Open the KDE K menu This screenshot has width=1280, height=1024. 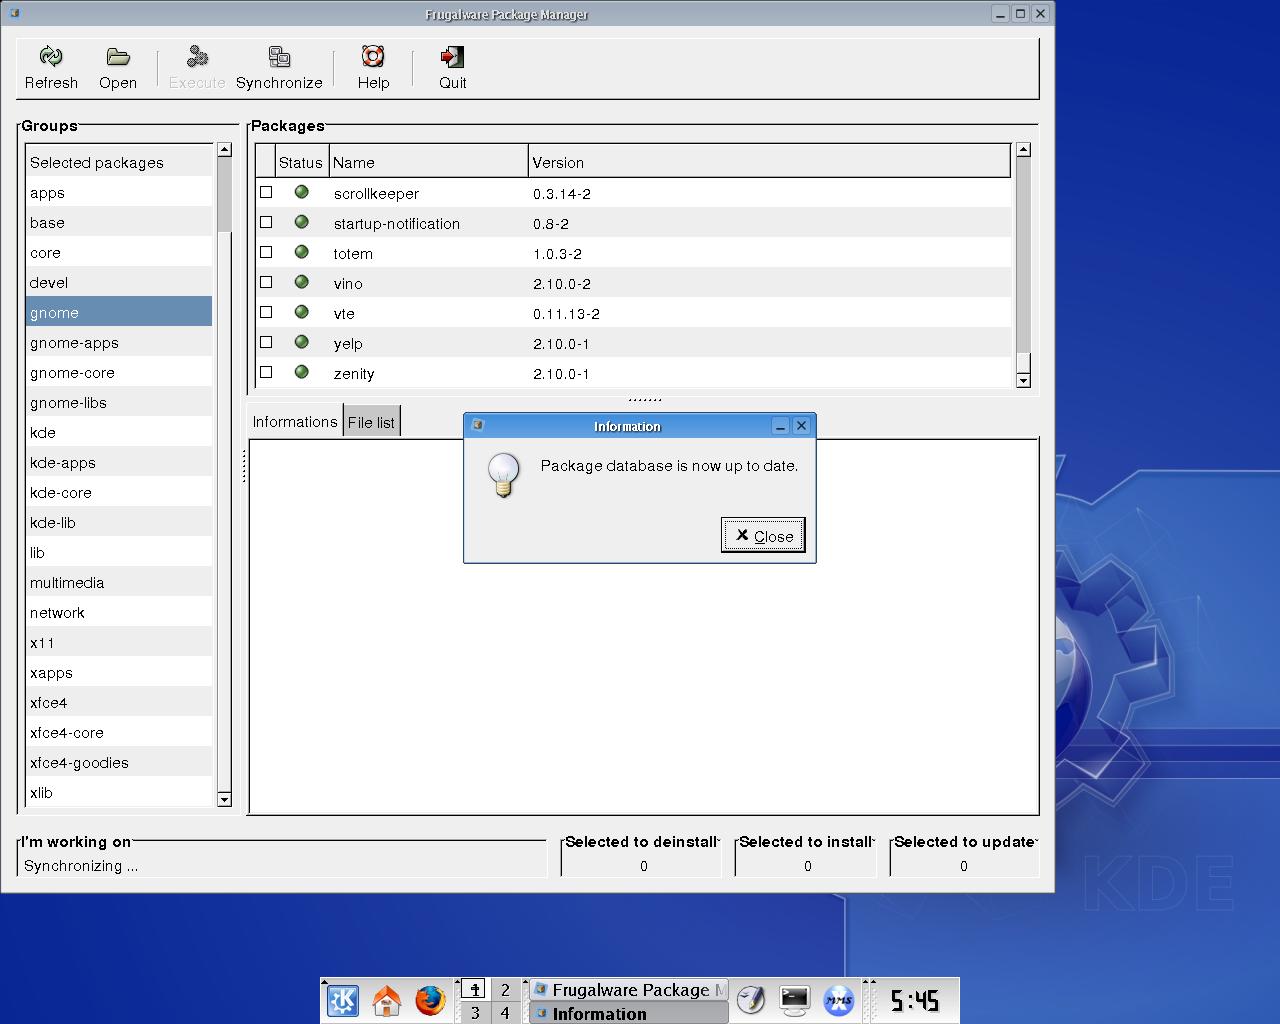343,1000
